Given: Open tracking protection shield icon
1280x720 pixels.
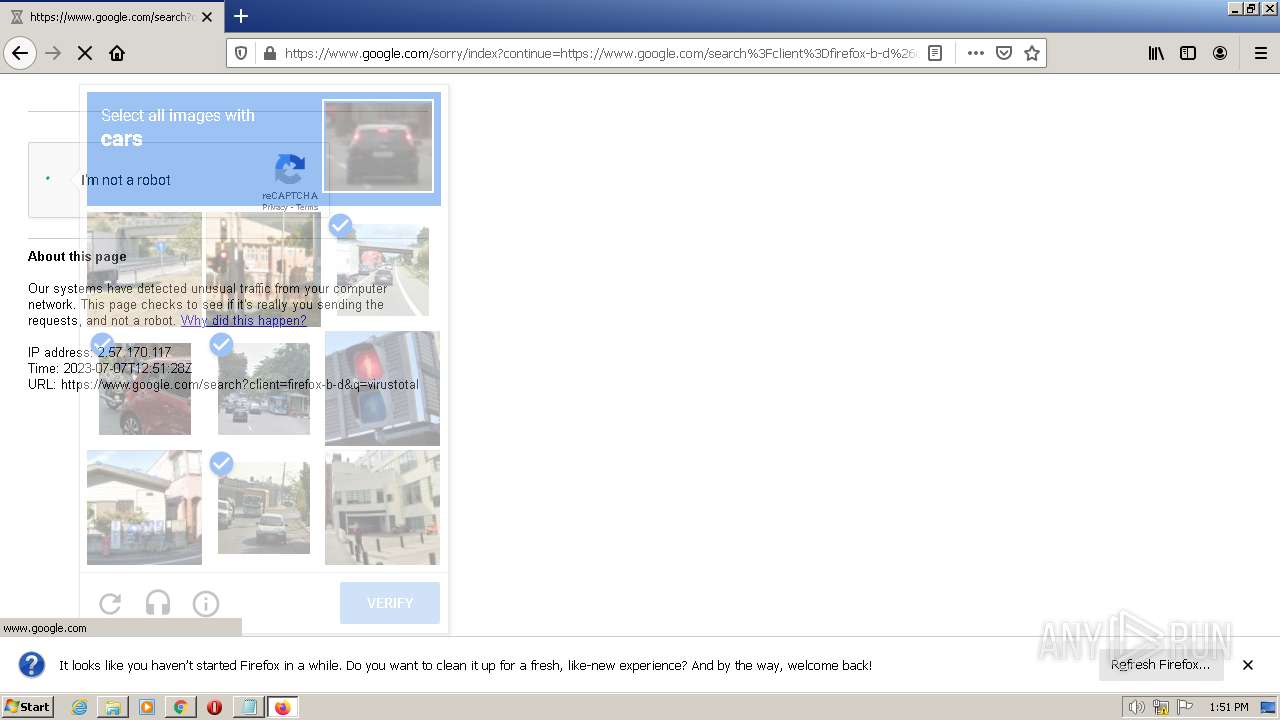Looking at the screenshot, I should (x=241, y=53).
